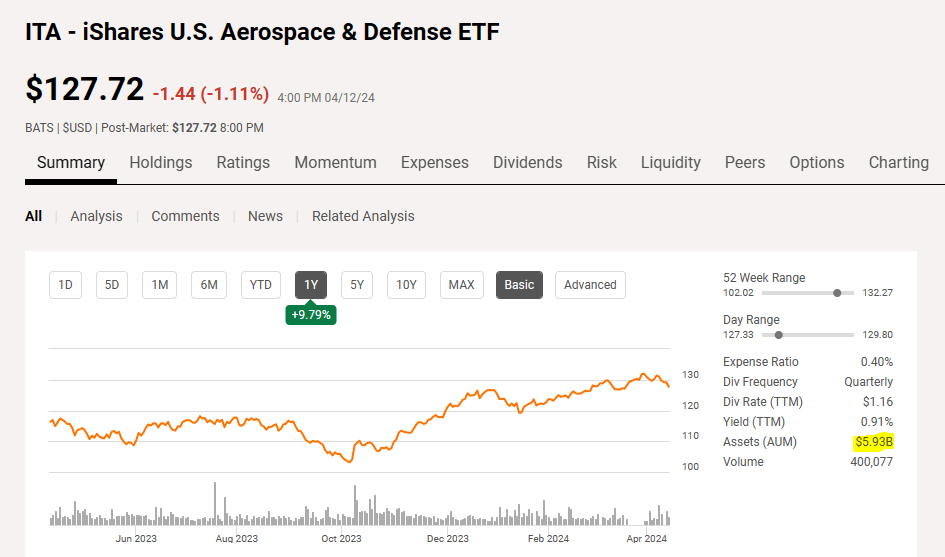The width and height of the screenshot is (945, 557).
Task: Go to the Expenses tab
Action: click(x=434, y=162)
